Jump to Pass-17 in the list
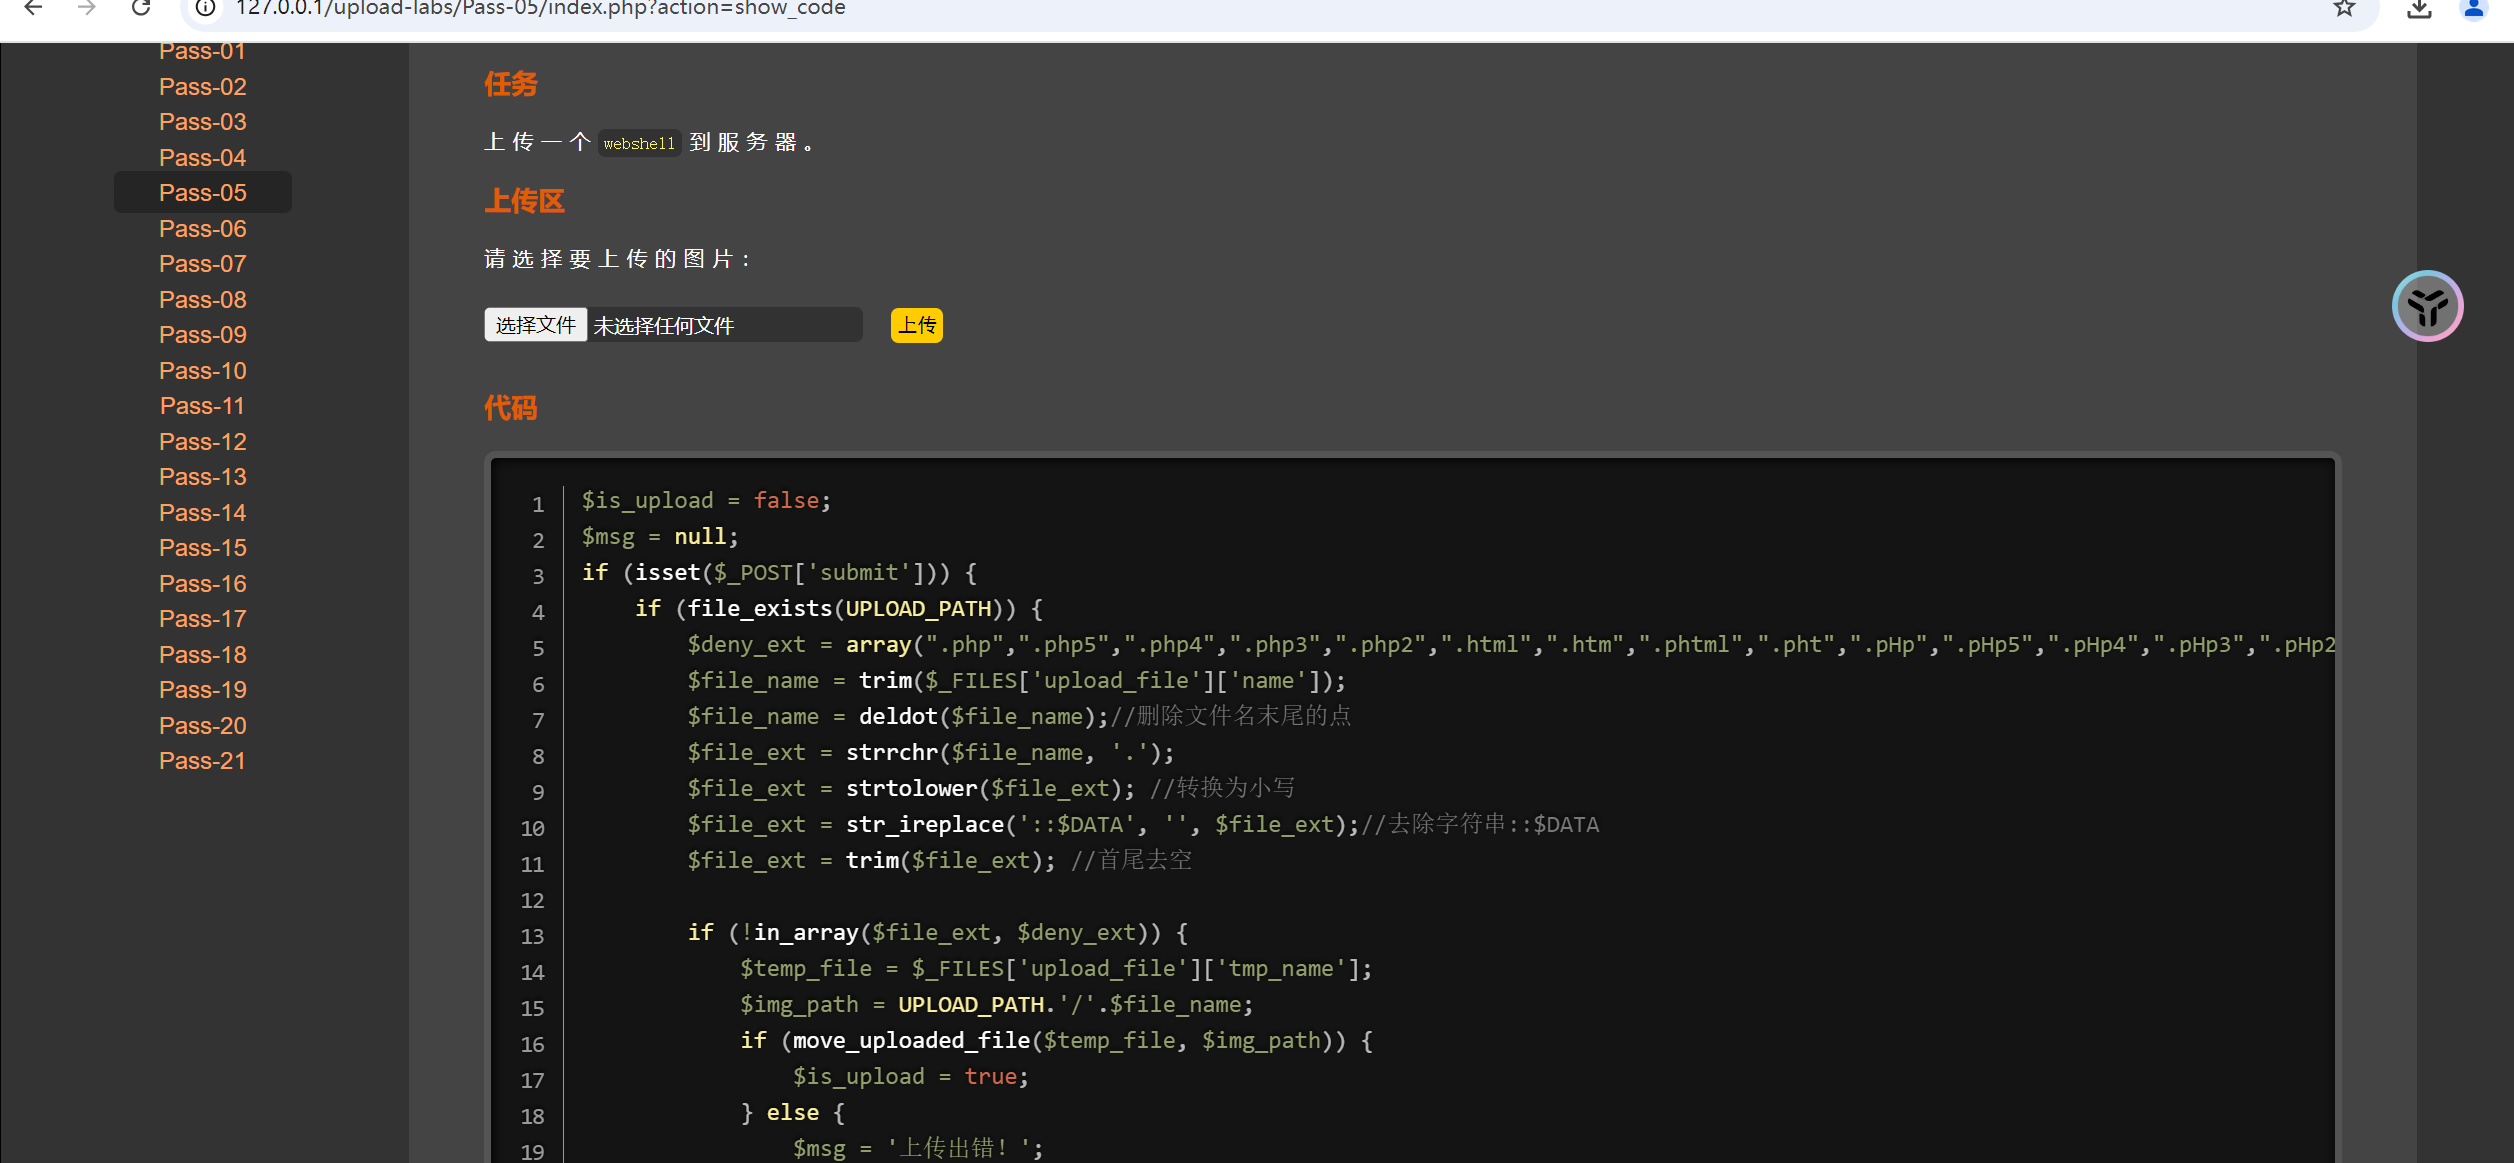The width and height of the screenshot is (2514, 1163). (202, 618)
